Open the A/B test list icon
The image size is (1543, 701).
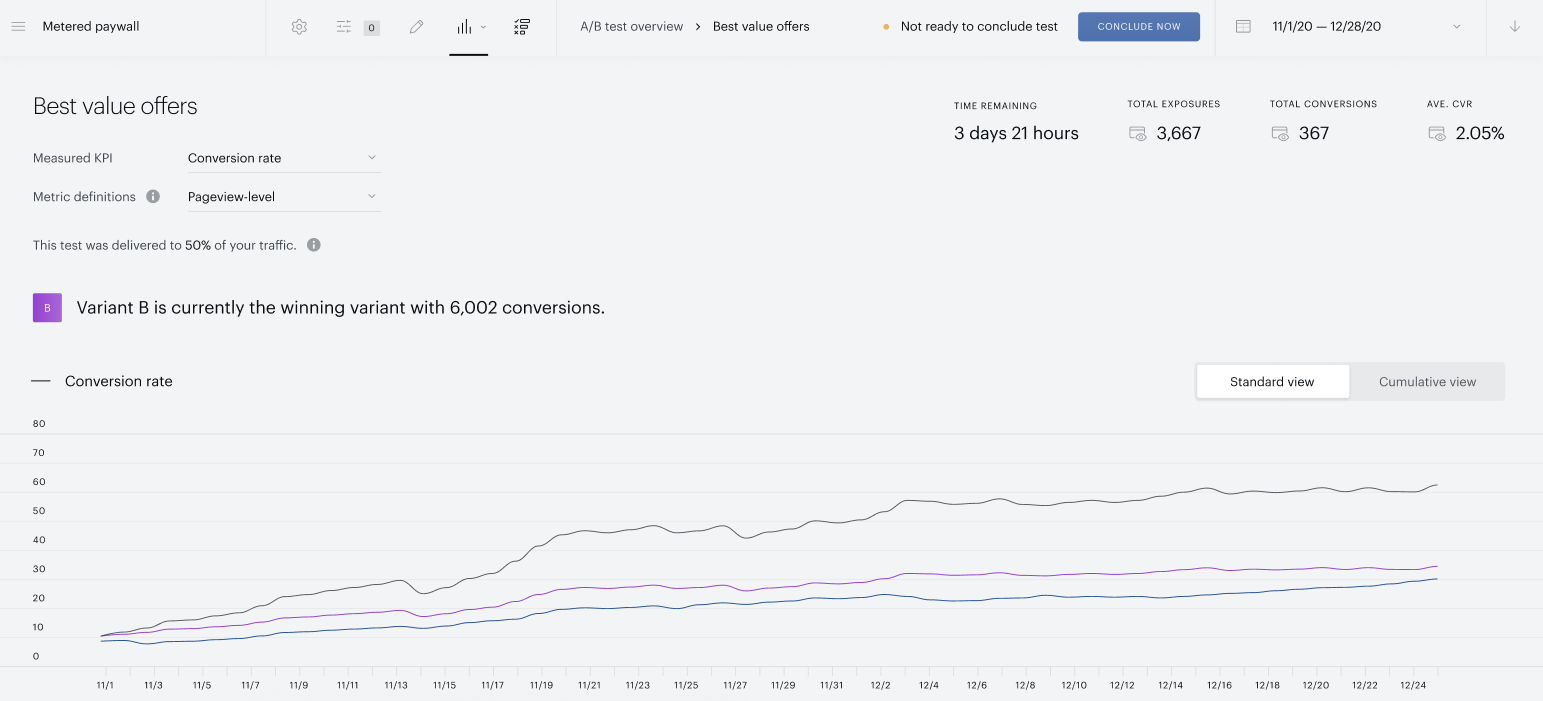pyautogui.click(x=521, y=27)
